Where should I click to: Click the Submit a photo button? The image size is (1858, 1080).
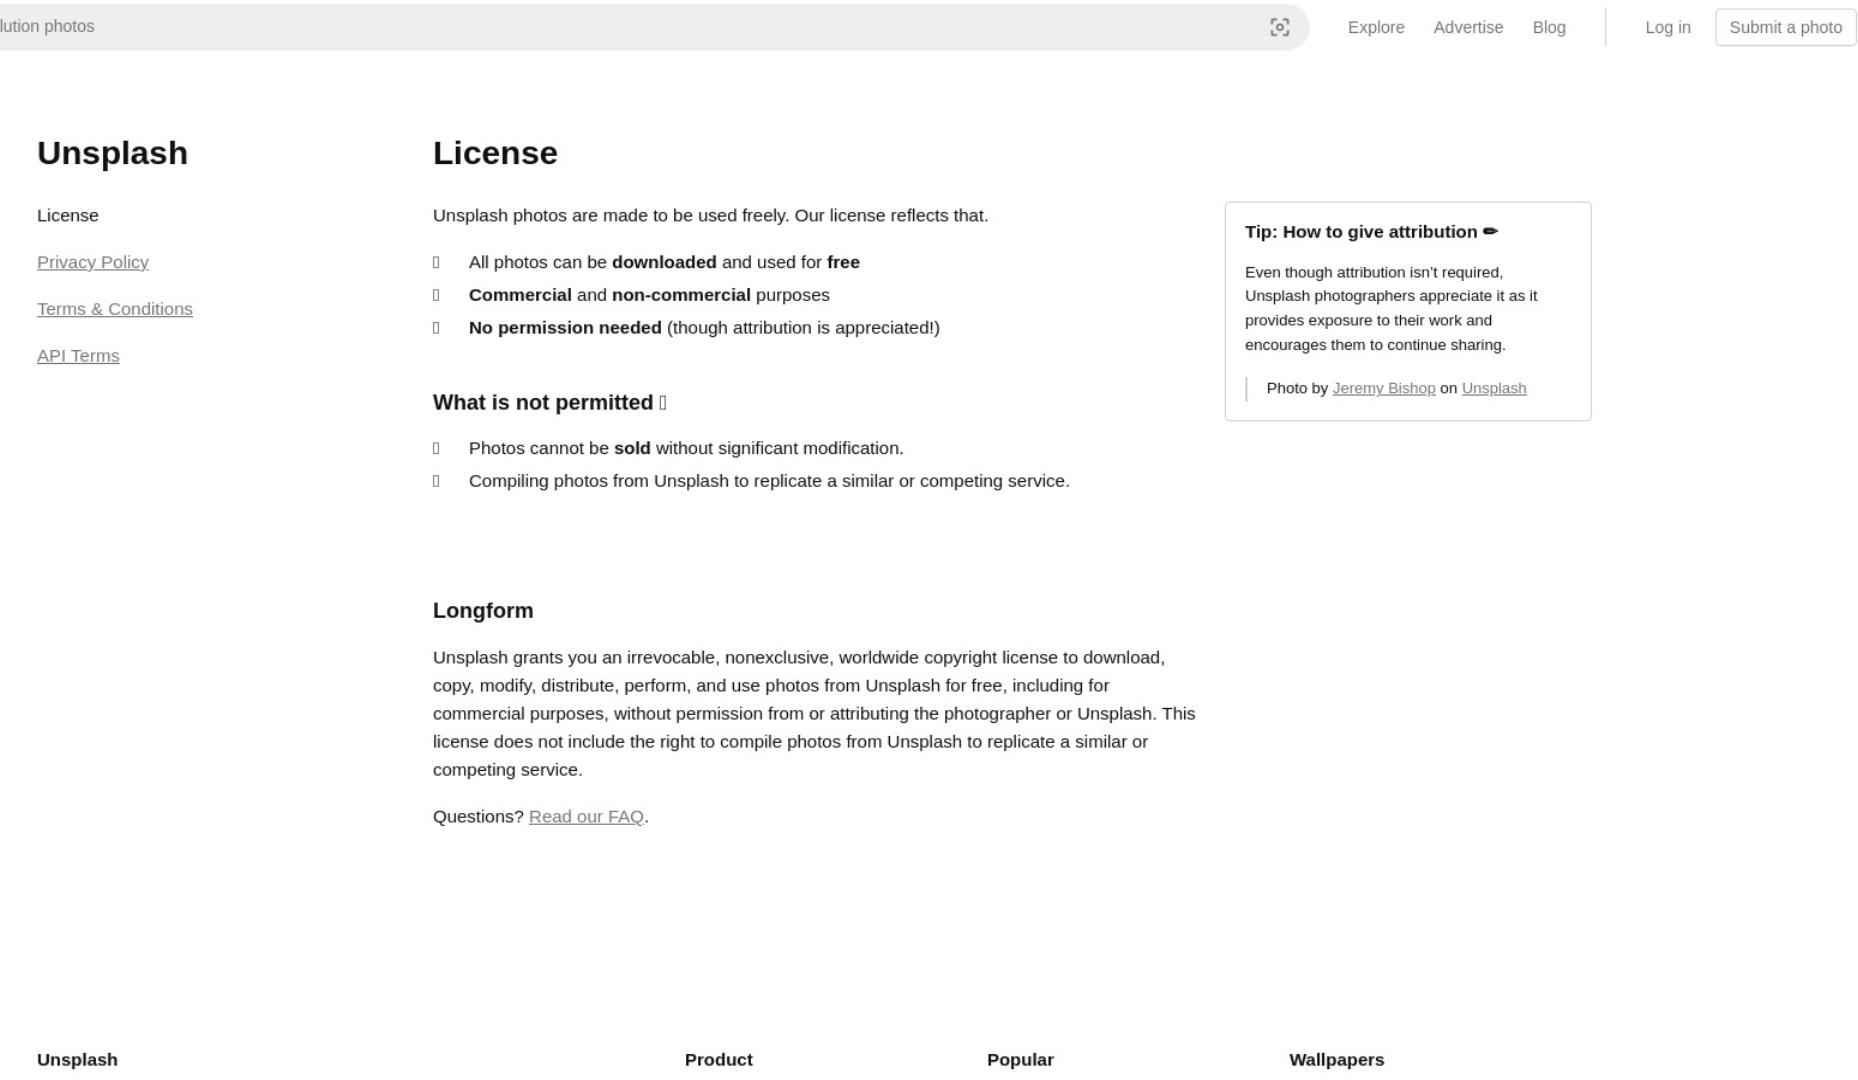(x=1786, y=27)
